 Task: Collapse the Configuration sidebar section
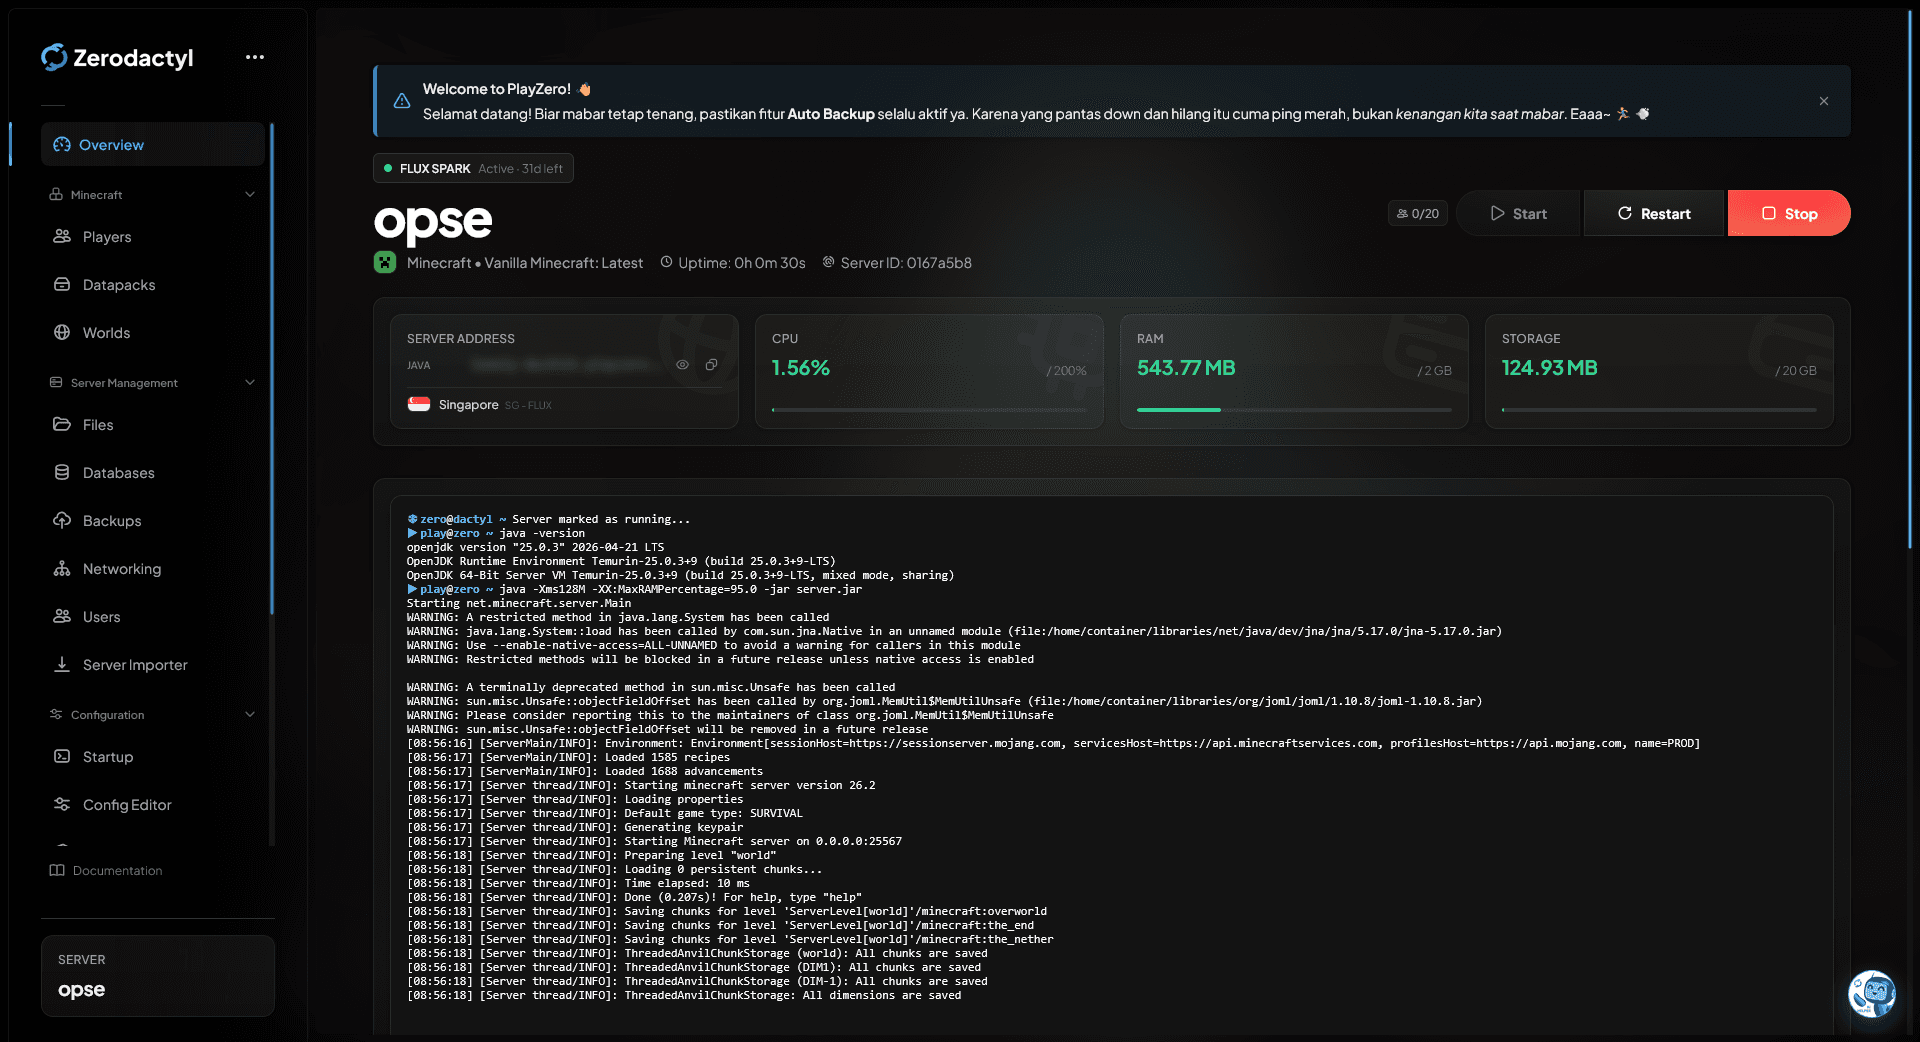pyautogui.click(x=250, y=714)
